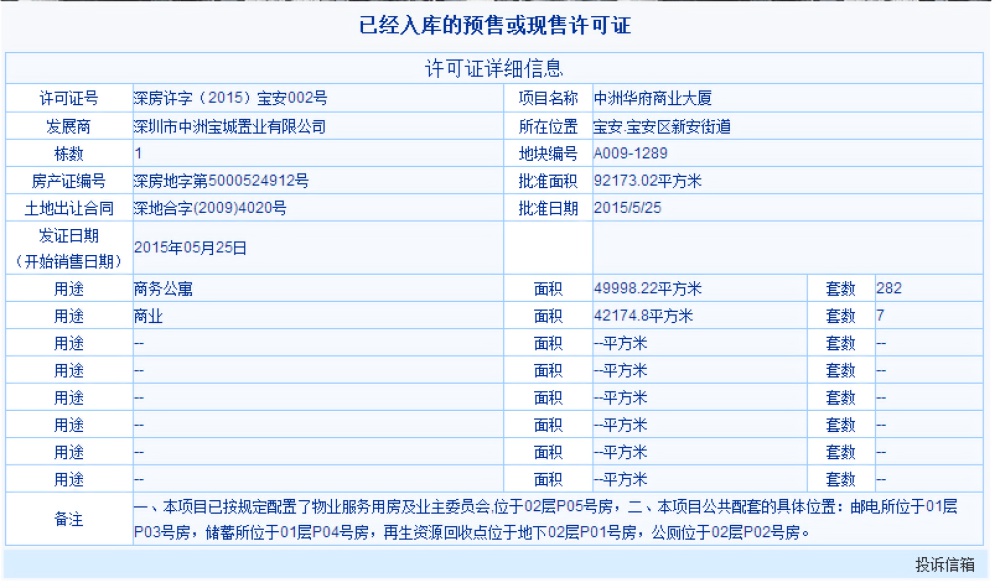This screenshot has width=1000, height=588.
Task: Select 套数 label in 商务公寓 row
Action: (841, 289)
